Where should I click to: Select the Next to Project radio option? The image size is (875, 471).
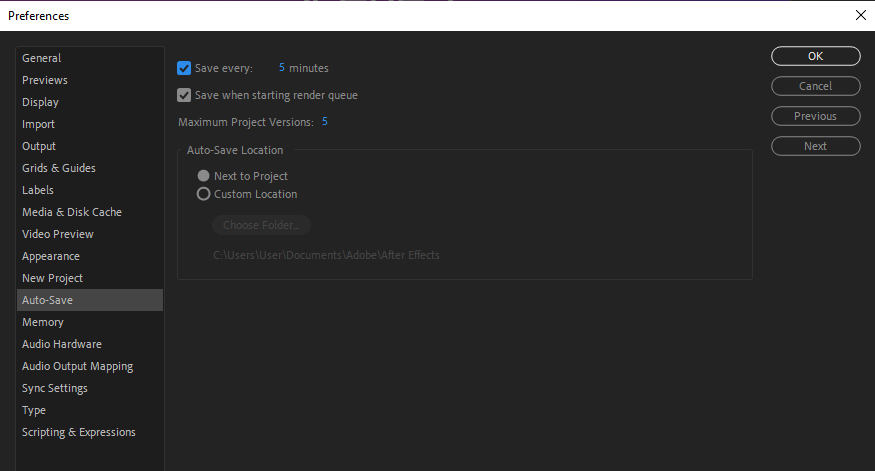tap(203, 176)
